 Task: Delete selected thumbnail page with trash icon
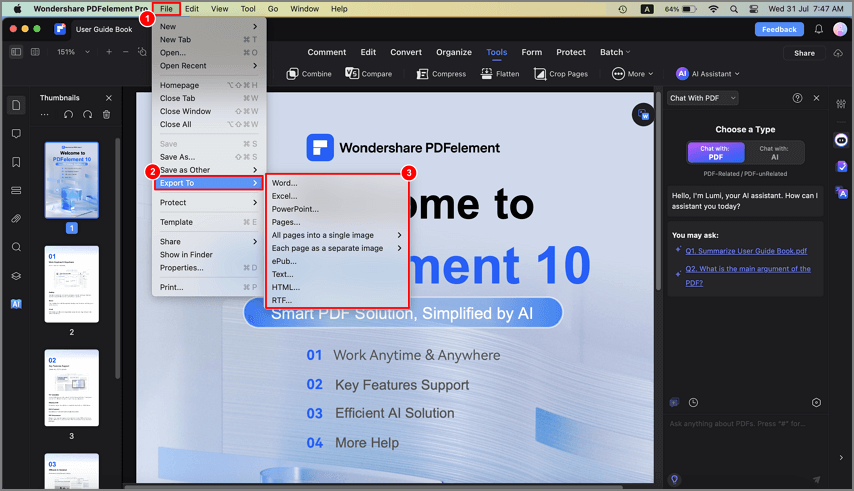(107, 114)
